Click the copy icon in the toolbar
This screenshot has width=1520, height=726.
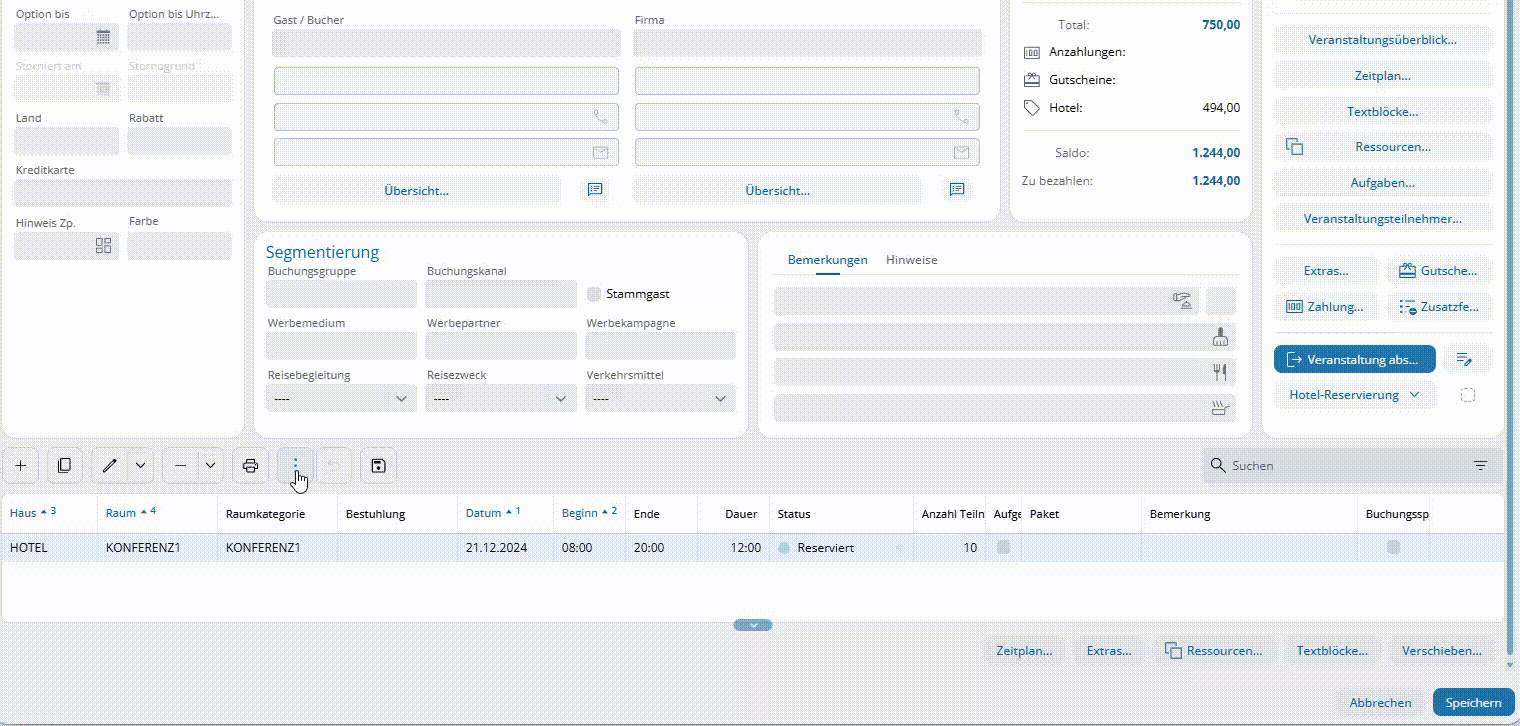[x=64, y=466]
